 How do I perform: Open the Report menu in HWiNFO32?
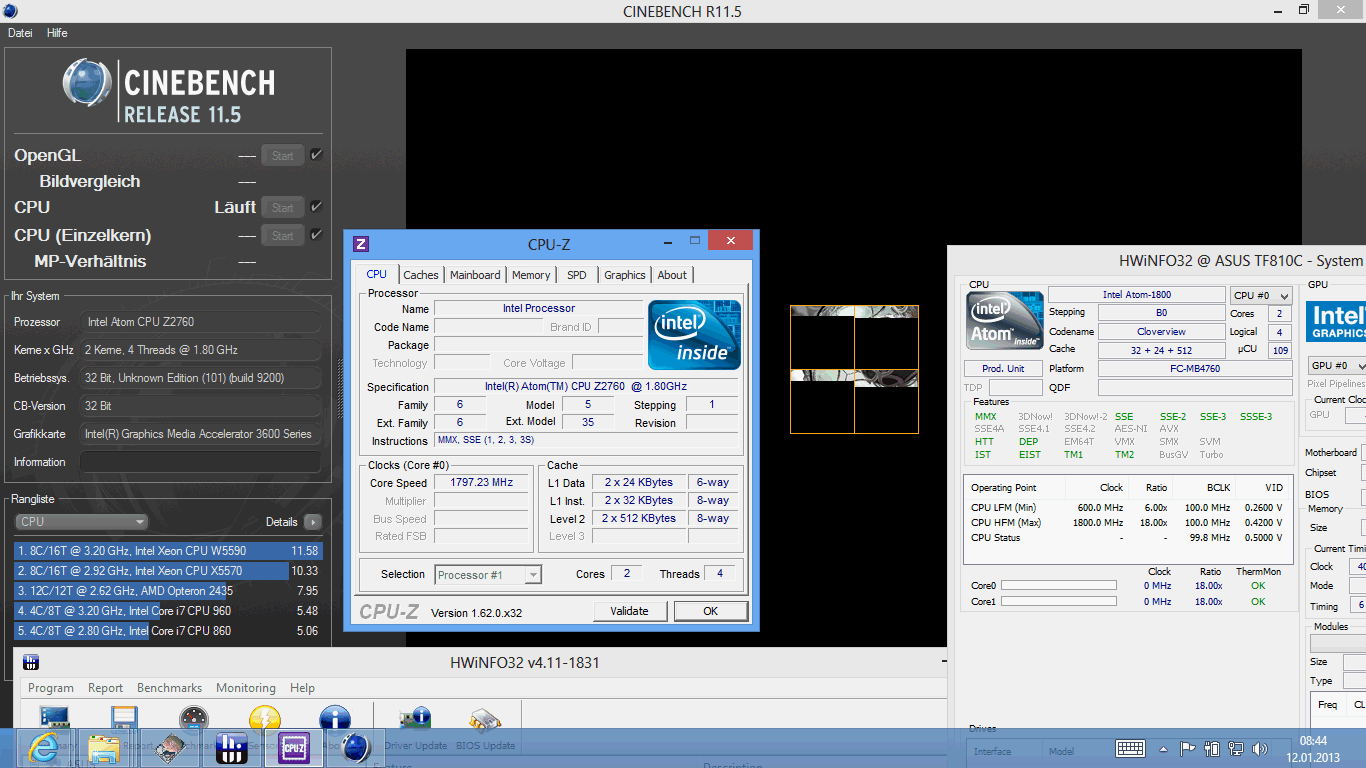coord(105,688)
